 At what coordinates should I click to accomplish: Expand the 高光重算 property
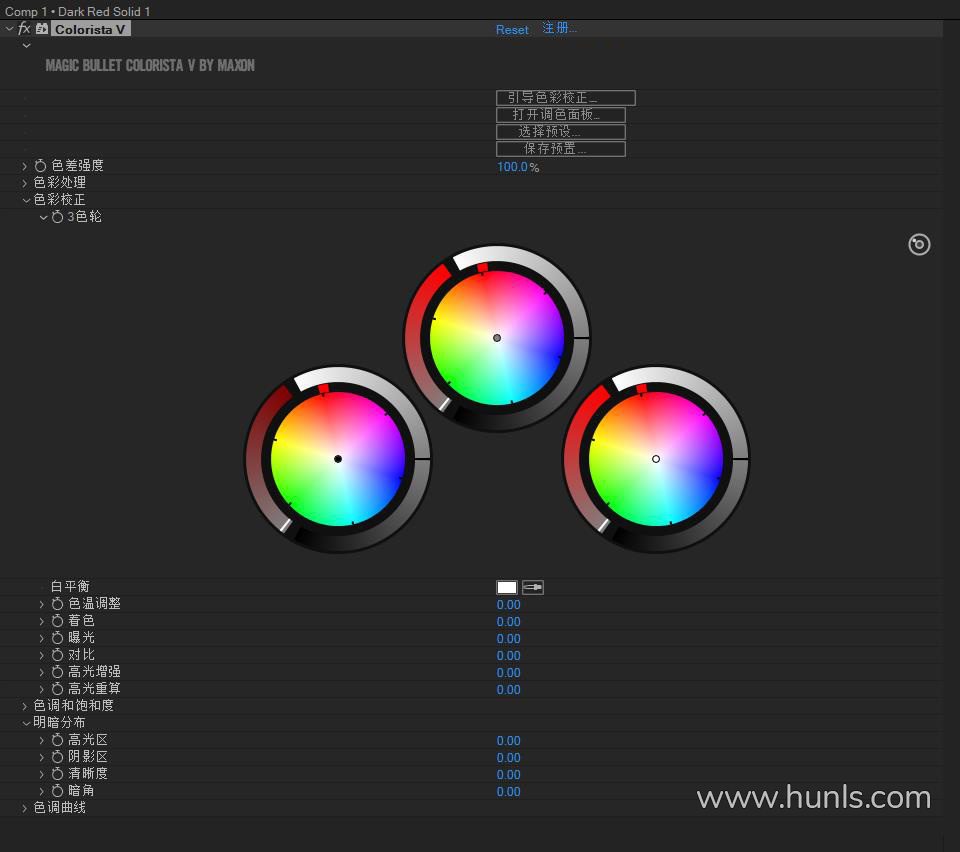(42, 689)
